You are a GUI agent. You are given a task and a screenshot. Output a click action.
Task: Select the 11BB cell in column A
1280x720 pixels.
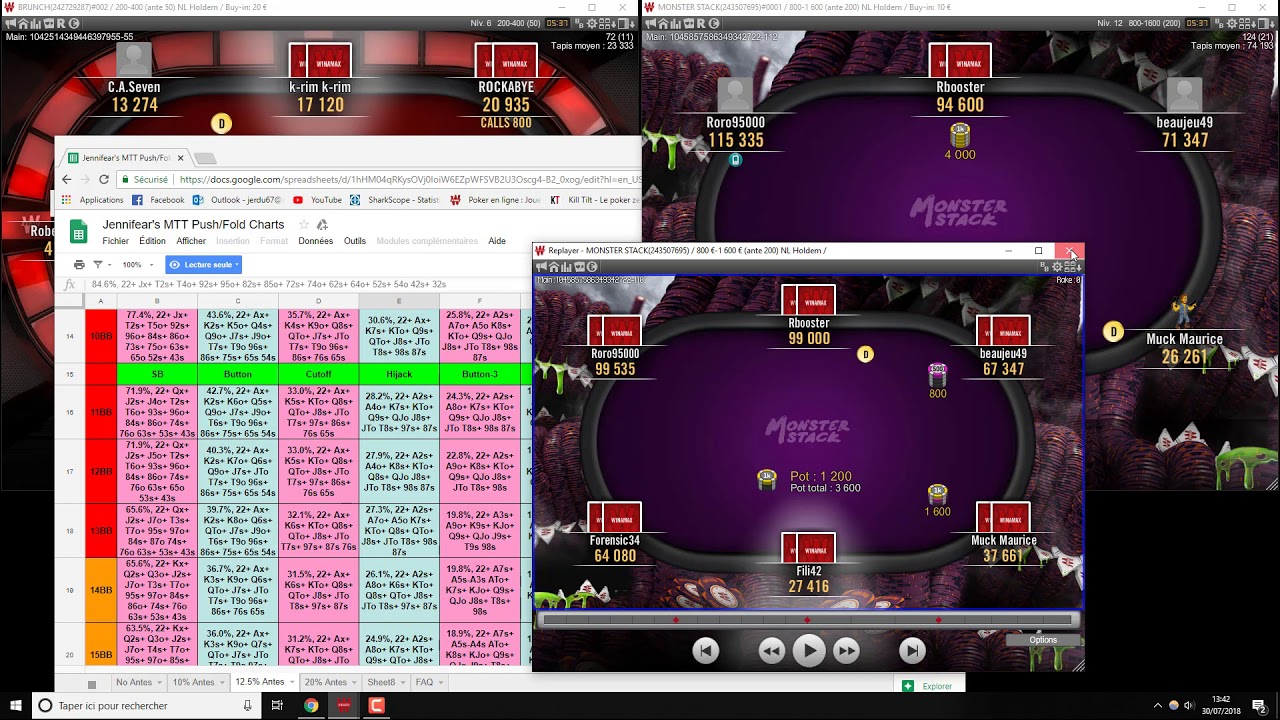pyautogui.click(x=101, y=412)
